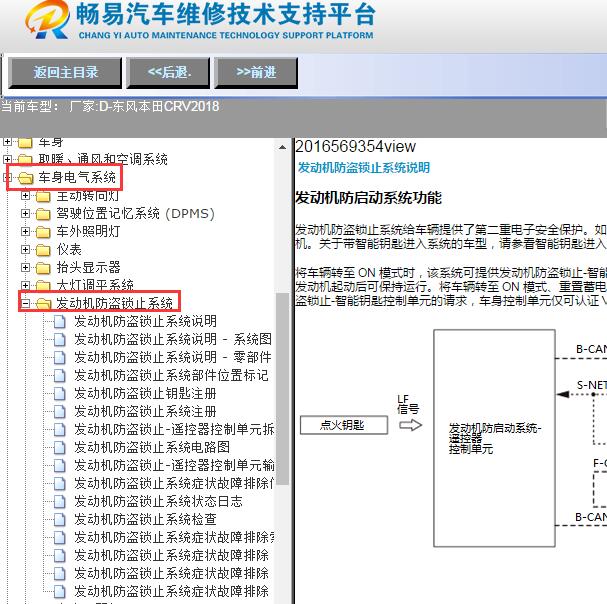Viewport: 607px width, 604px height.
Task: Select the 发动机防盗锁止系统 folder label
Action: point(115,303)
